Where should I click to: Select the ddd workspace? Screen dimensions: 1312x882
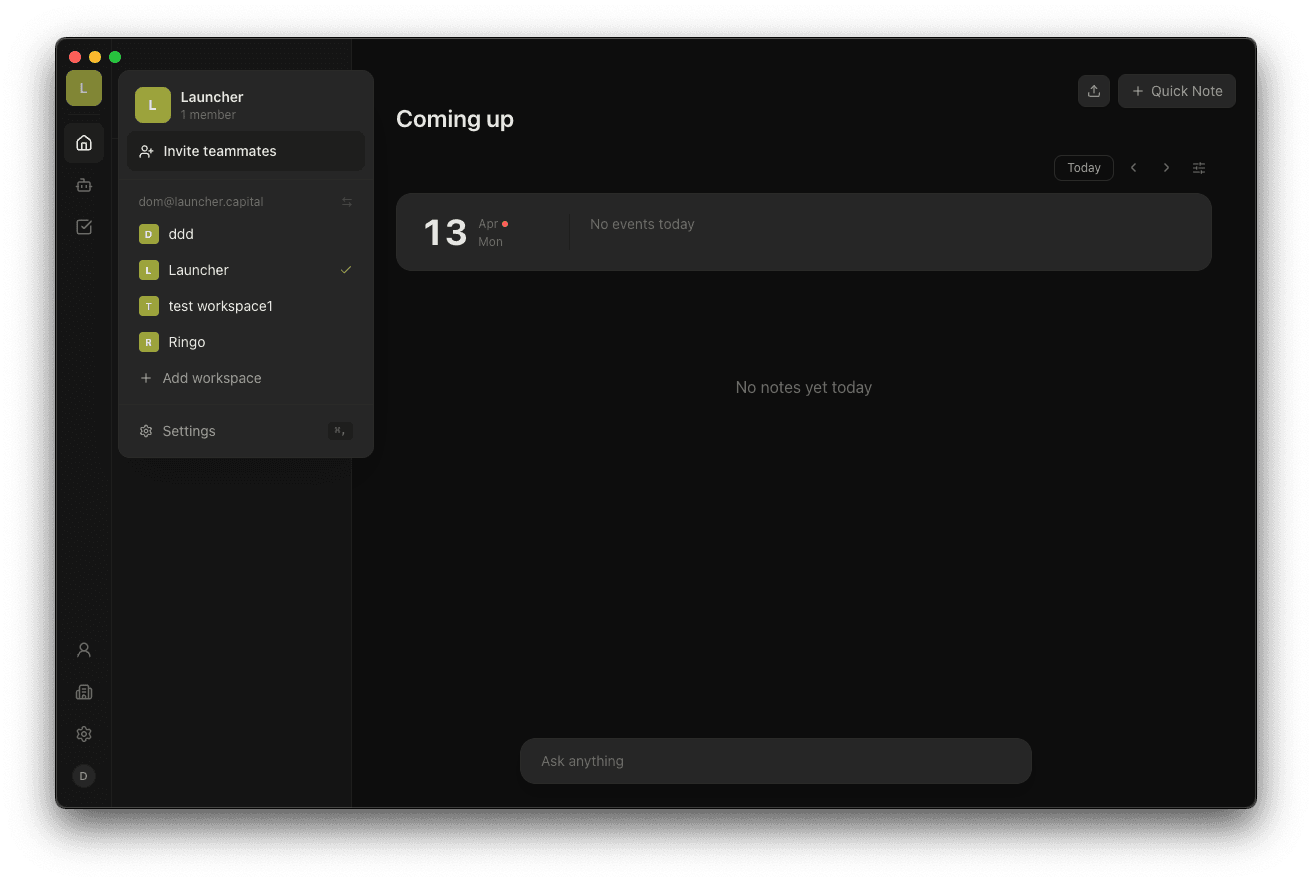coord(180,233)
